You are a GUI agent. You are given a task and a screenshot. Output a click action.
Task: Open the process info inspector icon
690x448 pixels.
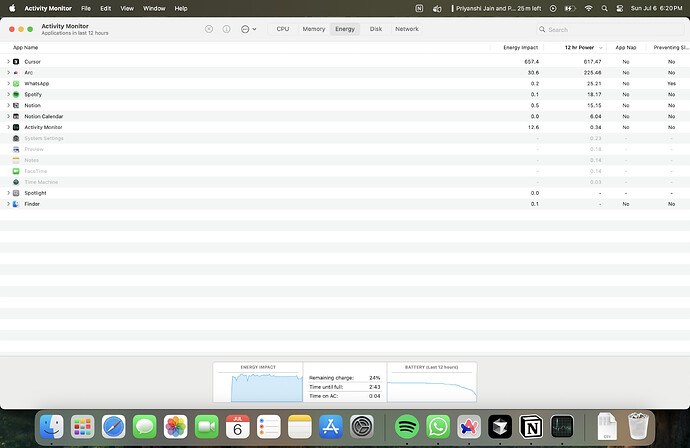tap(226, 29)
